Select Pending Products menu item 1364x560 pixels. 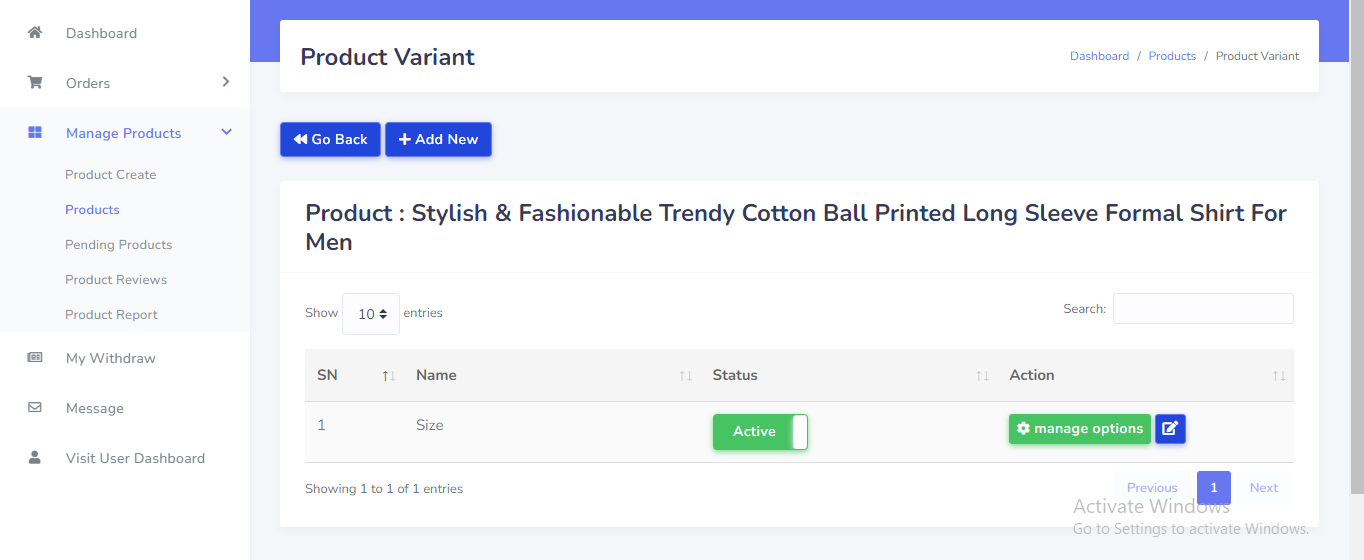pos(119,244)
